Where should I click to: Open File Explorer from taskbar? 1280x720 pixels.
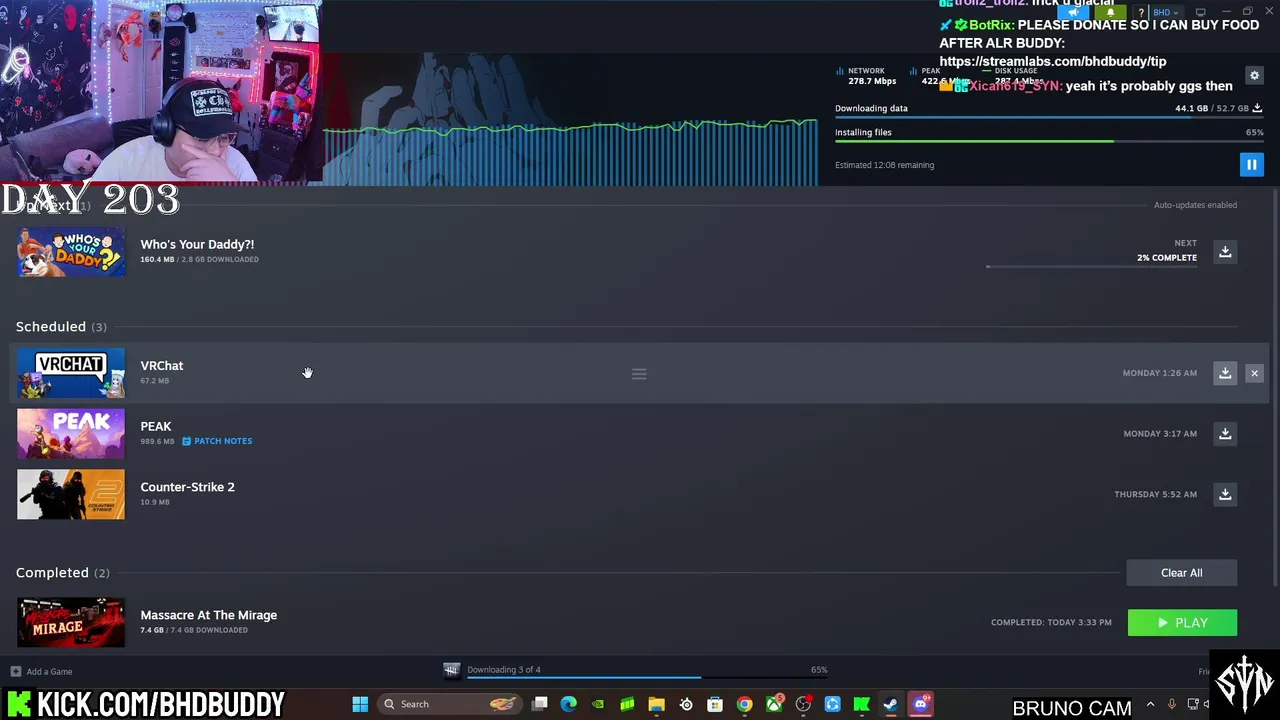[x=657, y=704]
